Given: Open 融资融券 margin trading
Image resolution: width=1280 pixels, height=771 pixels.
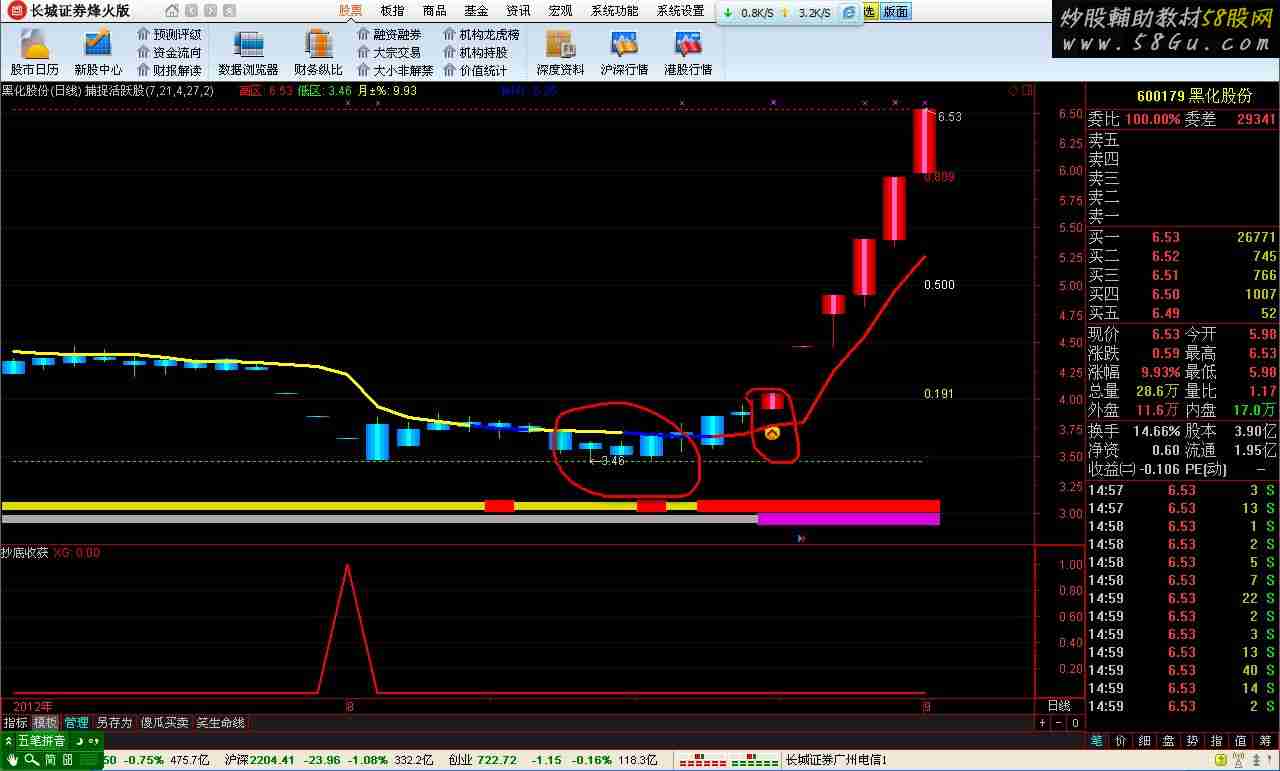Looking at the screenshot, I should (389, 34).
